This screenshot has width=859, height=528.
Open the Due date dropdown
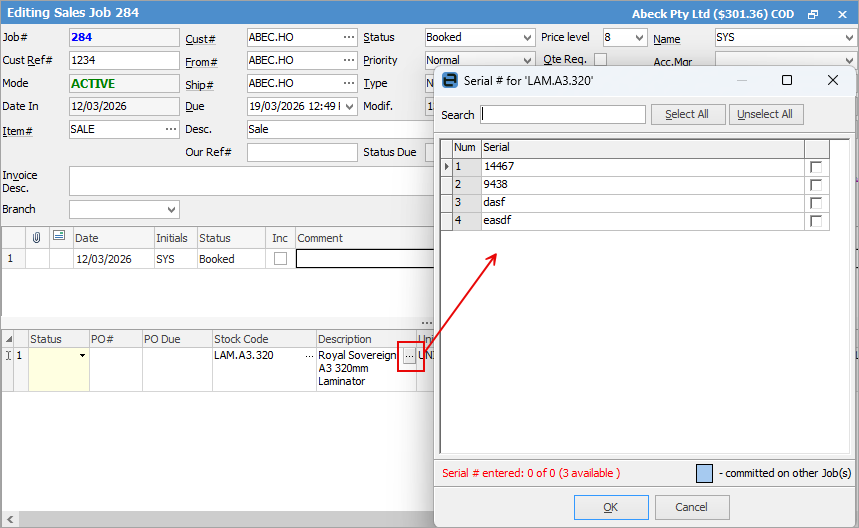pyautogui.click(x=350, y=106)
